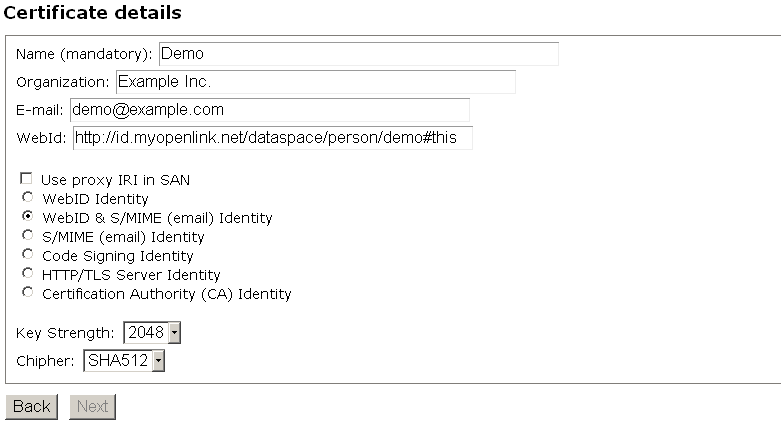Select the S/MIME (email) Identity radio button
This screenshot has width=781, height=429.
point(27,236)
